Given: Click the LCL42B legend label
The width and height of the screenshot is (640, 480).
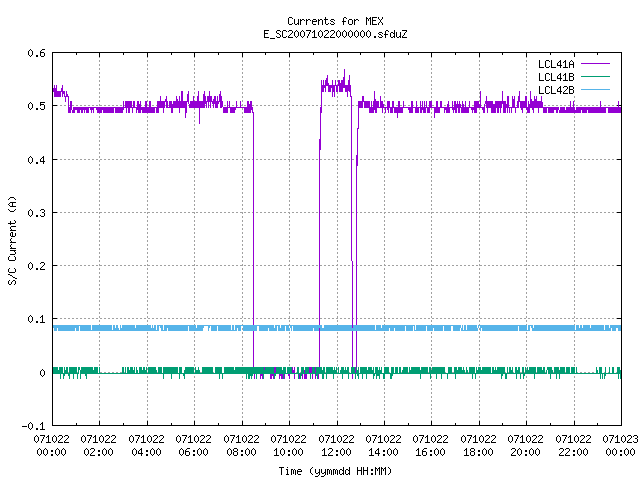Looking at the screenshot, I should click(556, 90).
